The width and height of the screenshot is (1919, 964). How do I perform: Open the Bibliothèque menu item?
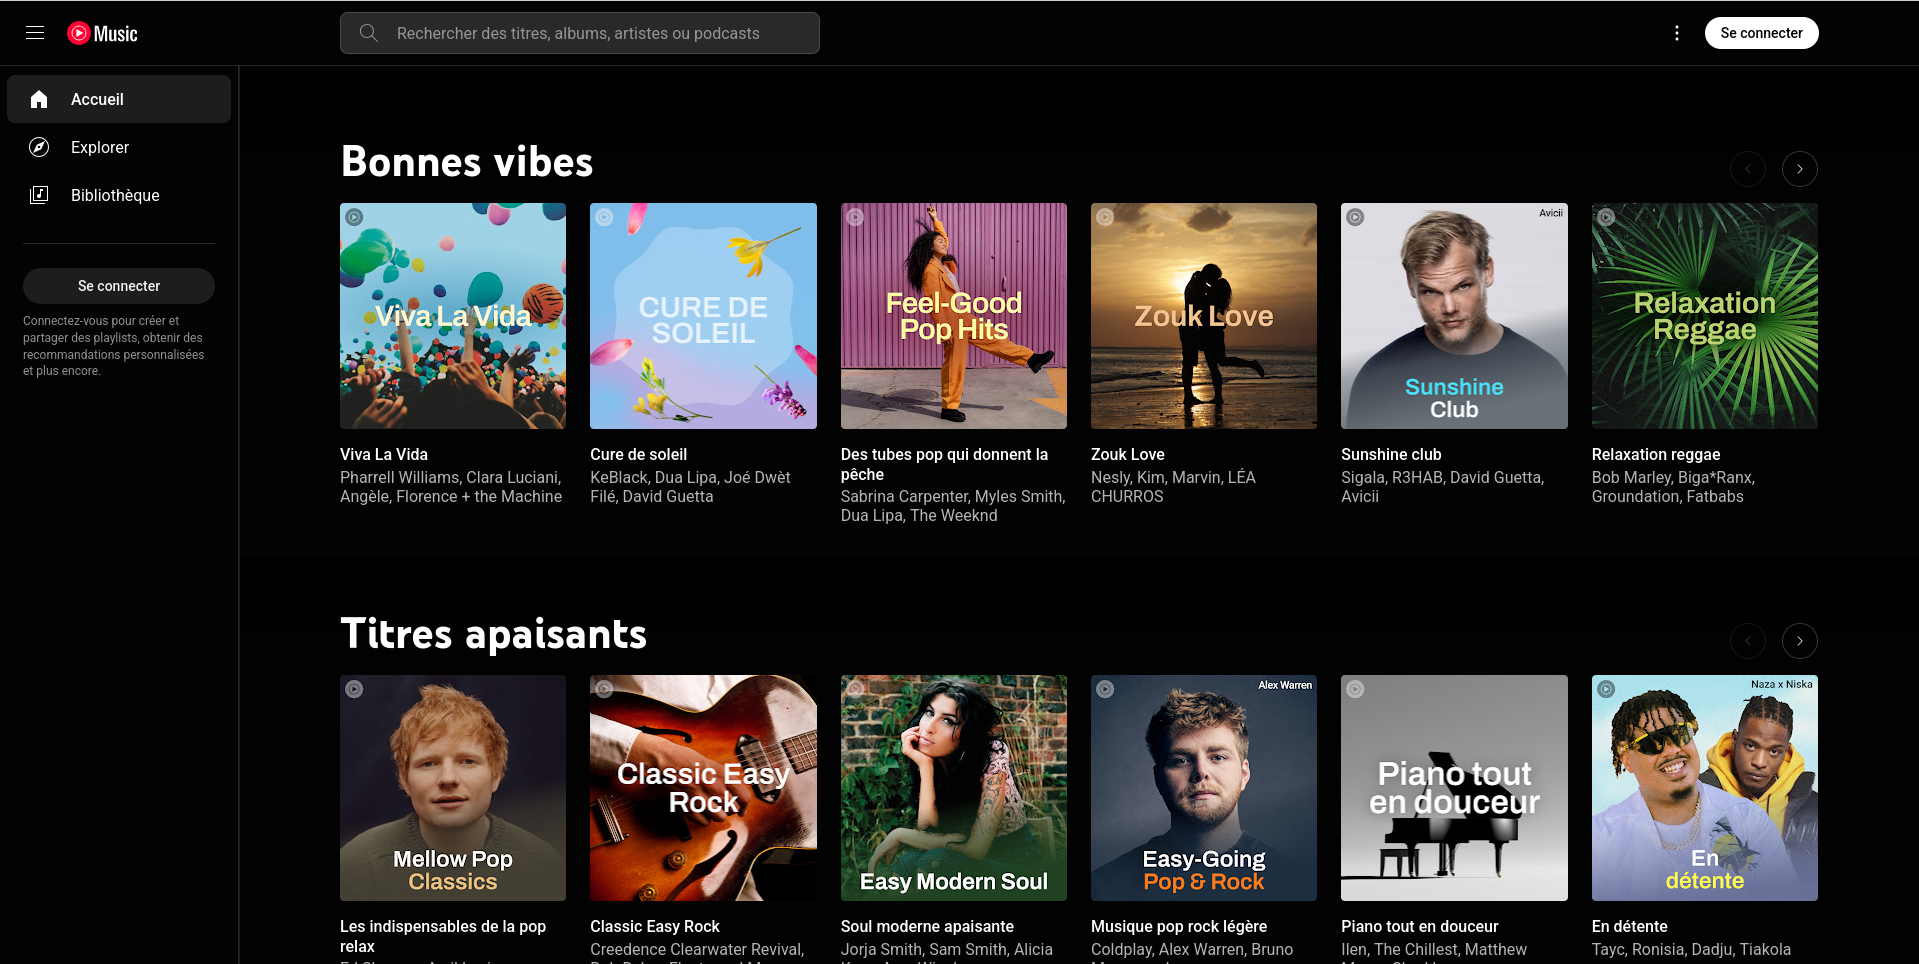(x=115, y=195)
